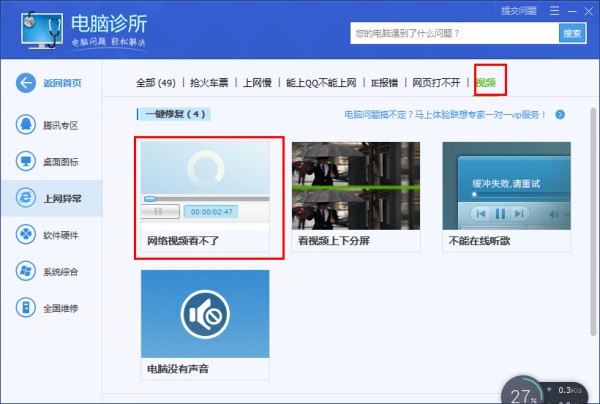Click the 电脑诊所 logo monitor with stethoscope

(x=42, y=30)
